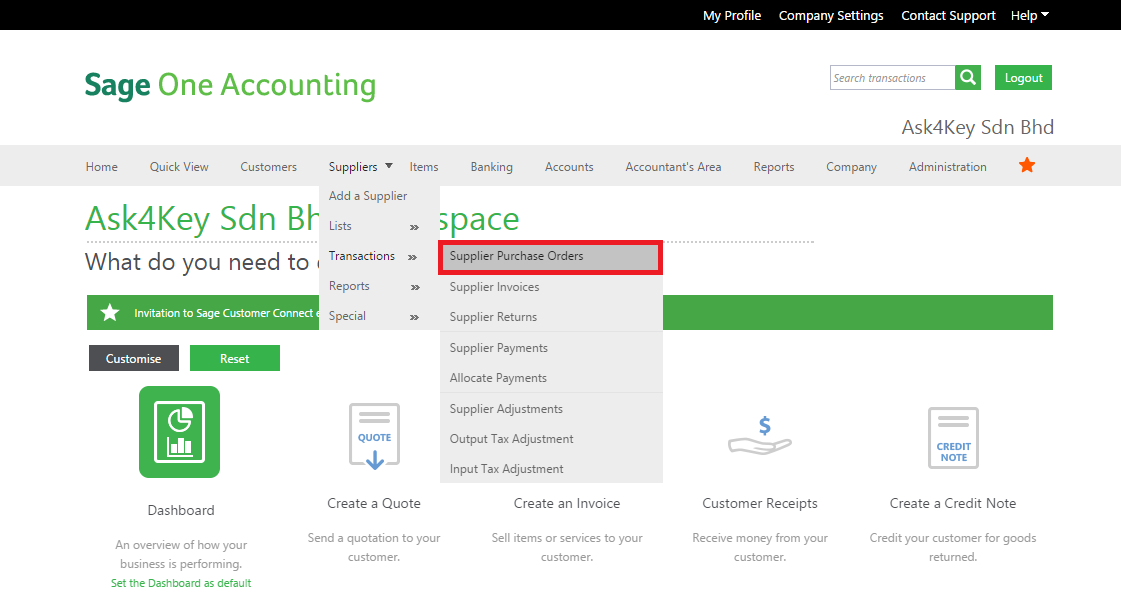Click the Search transactions field
The width and height of the screenshot is (1121, 615).
pos(892,78)
